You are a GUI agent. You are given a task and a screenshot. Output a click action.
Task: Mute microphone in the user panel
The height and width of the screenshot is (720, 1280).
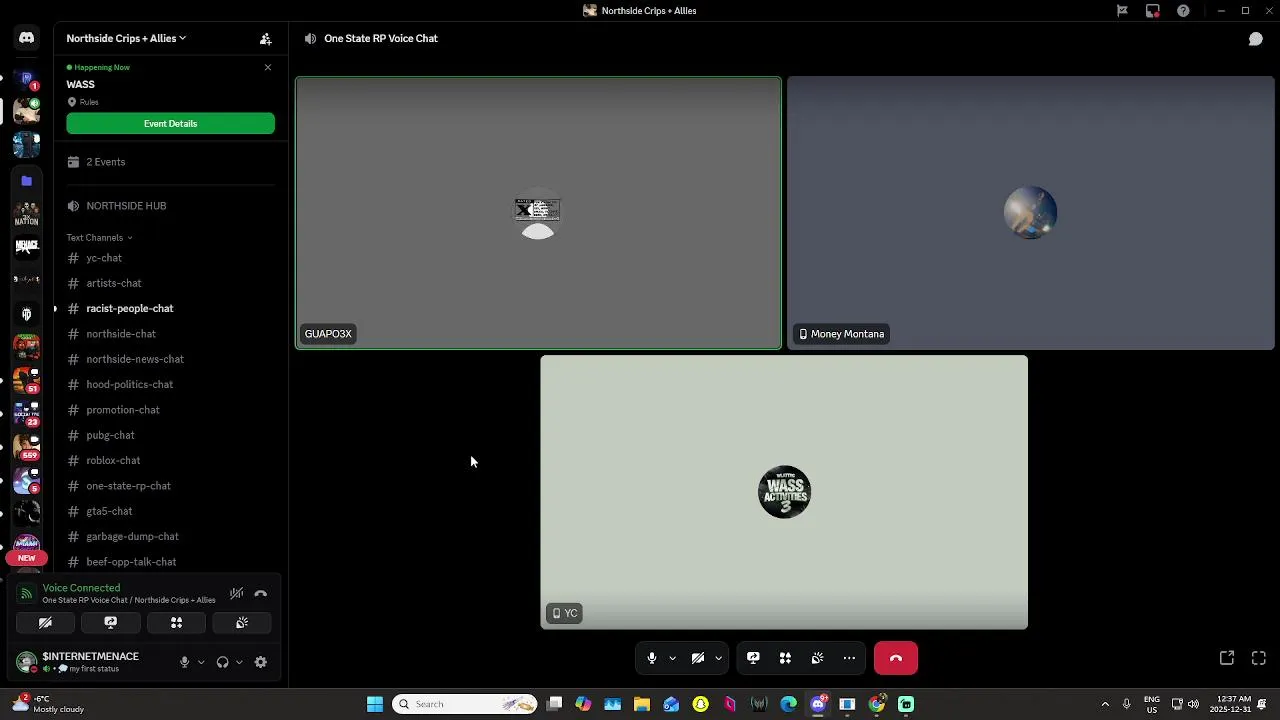pyautogui.click(x=184, y=662)
